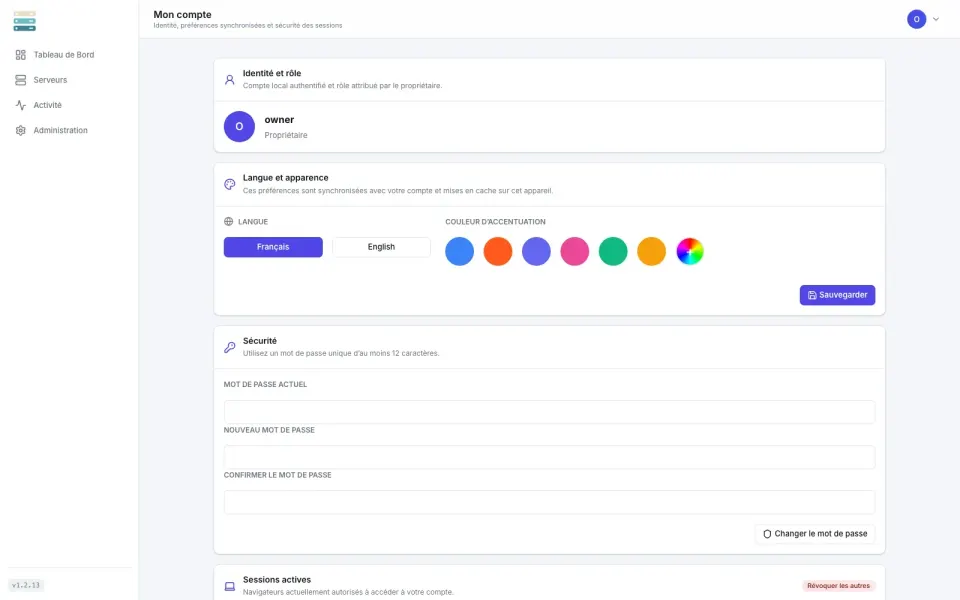Click the person icon beside Identité et rôle
Screen dimensions: 960x600
coord(230,80)
